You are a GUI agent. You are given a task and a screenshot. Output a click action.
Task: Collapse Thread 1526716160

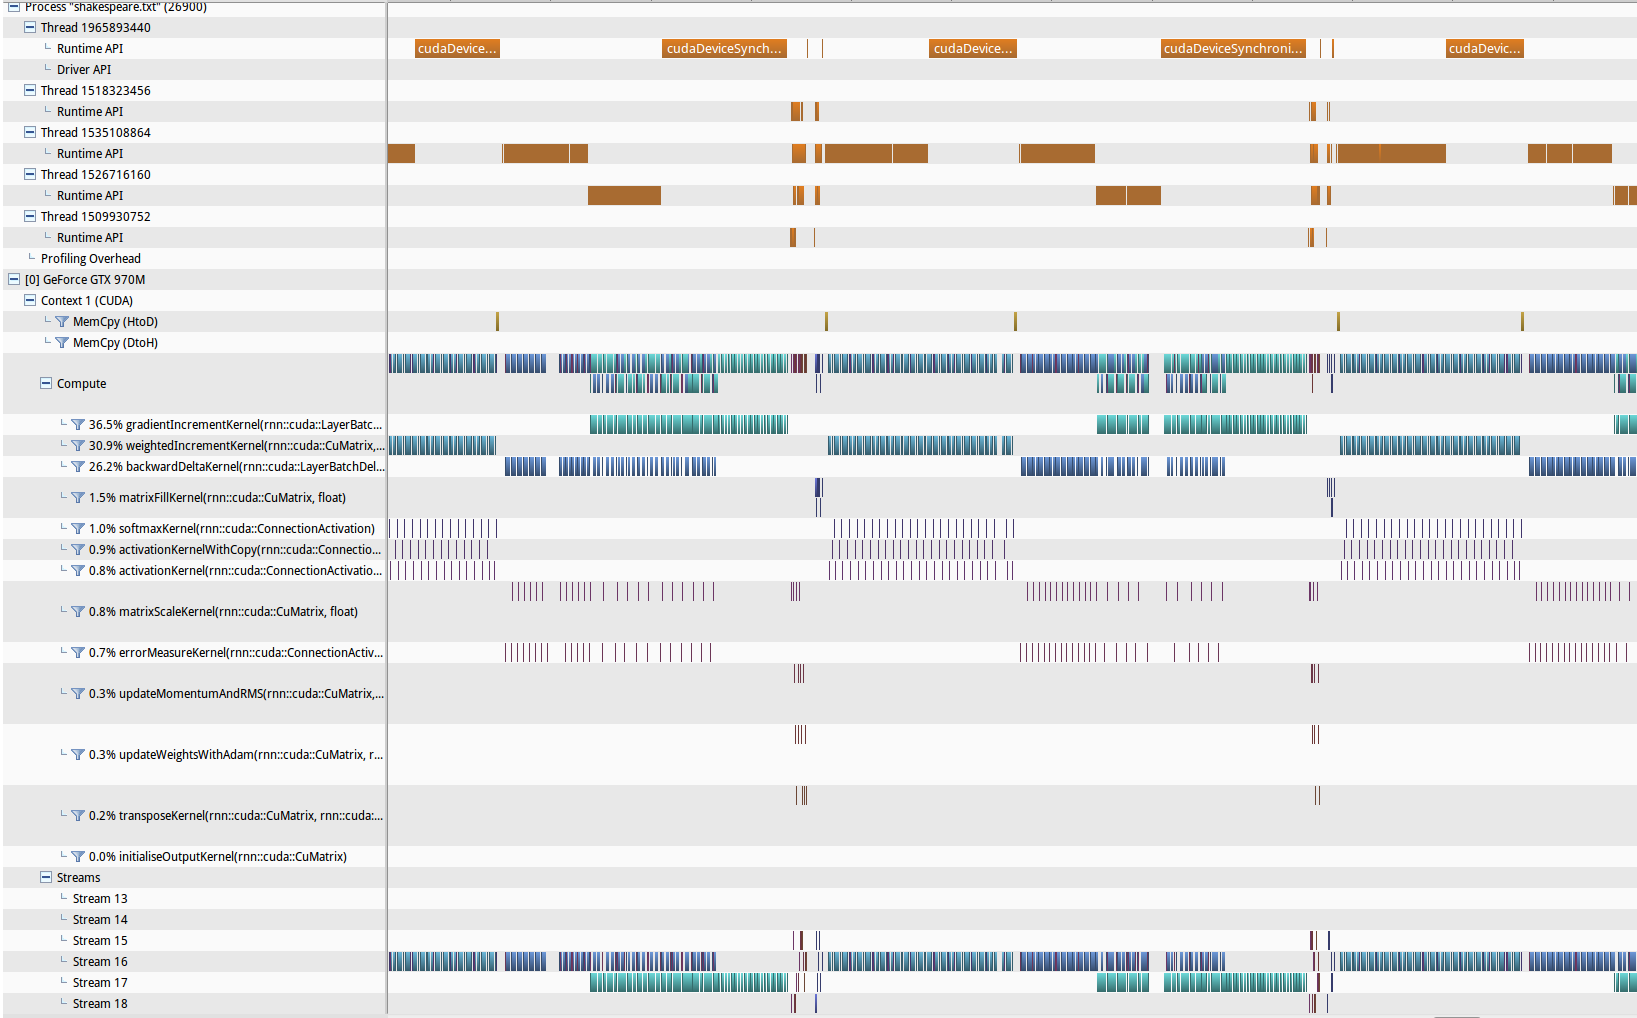(30, 174)
